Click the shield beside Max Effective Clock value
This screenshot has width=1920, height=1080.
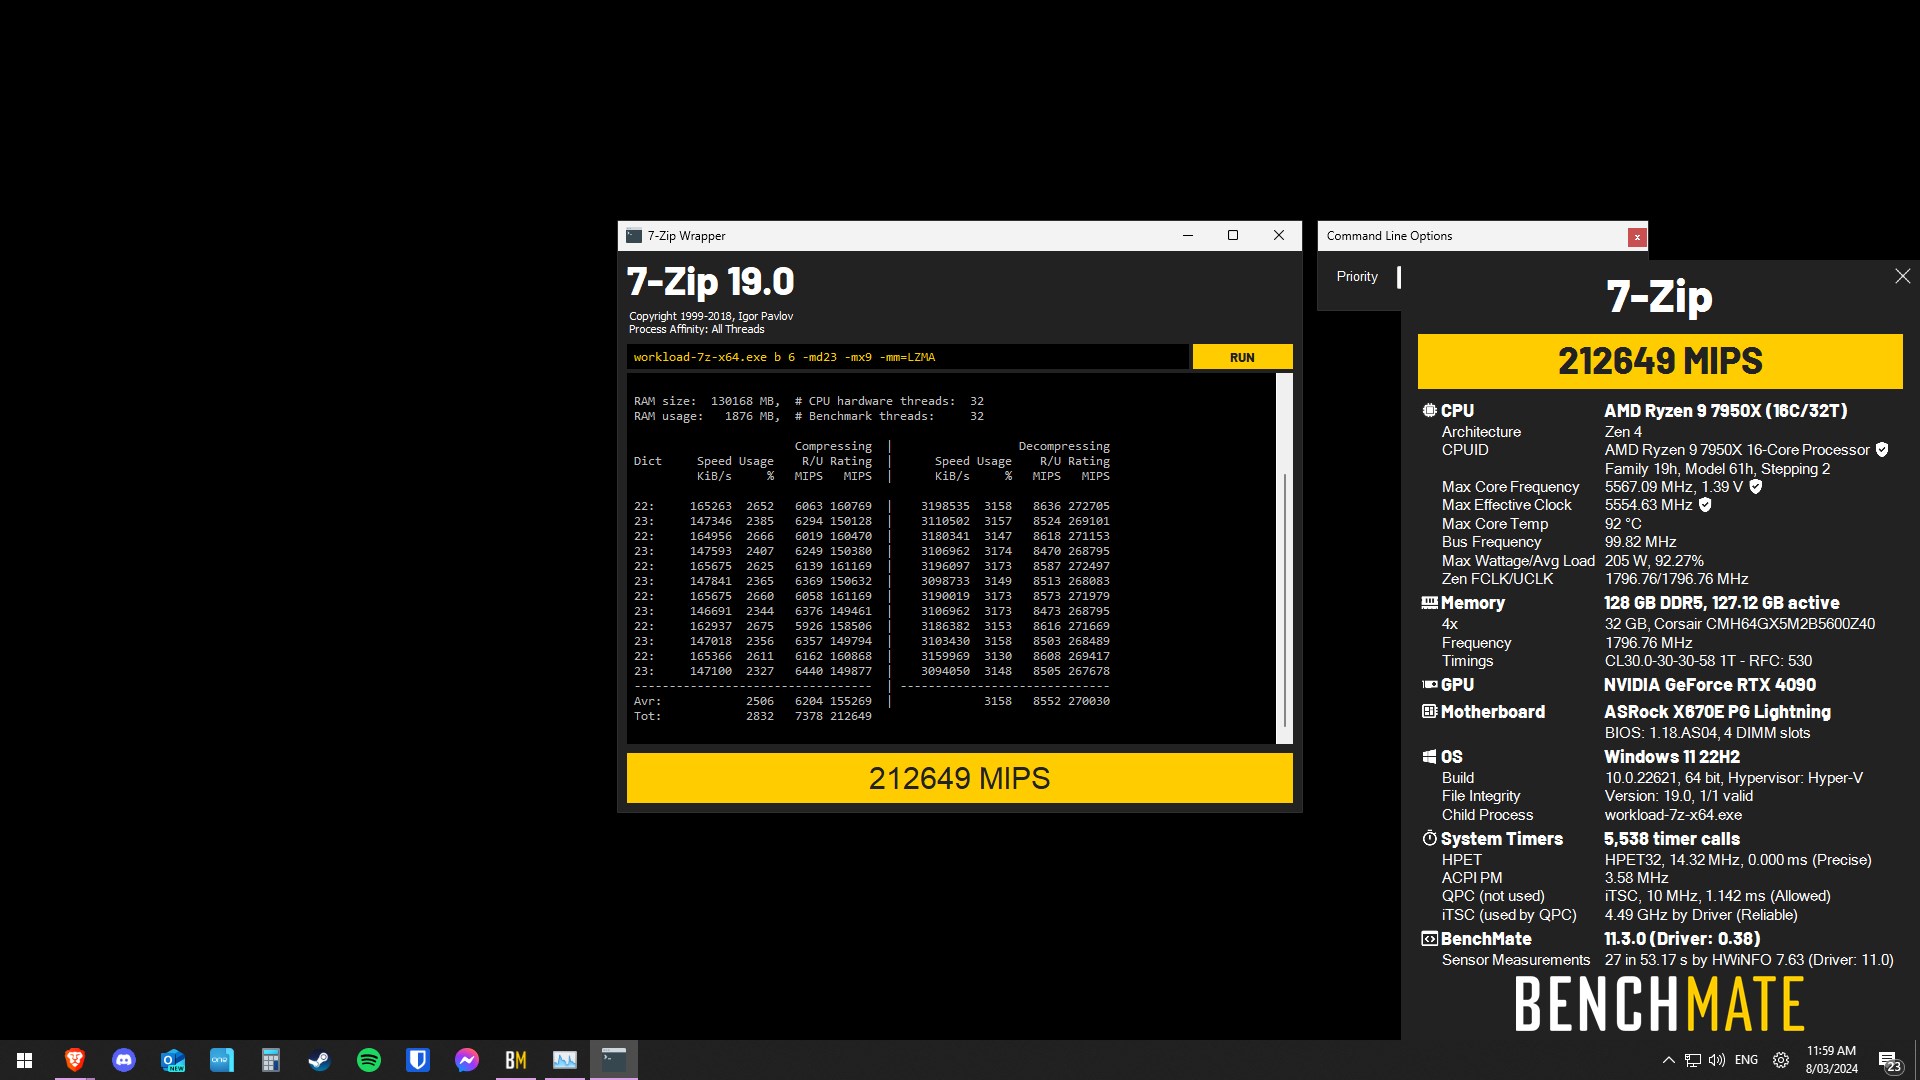1705,505
